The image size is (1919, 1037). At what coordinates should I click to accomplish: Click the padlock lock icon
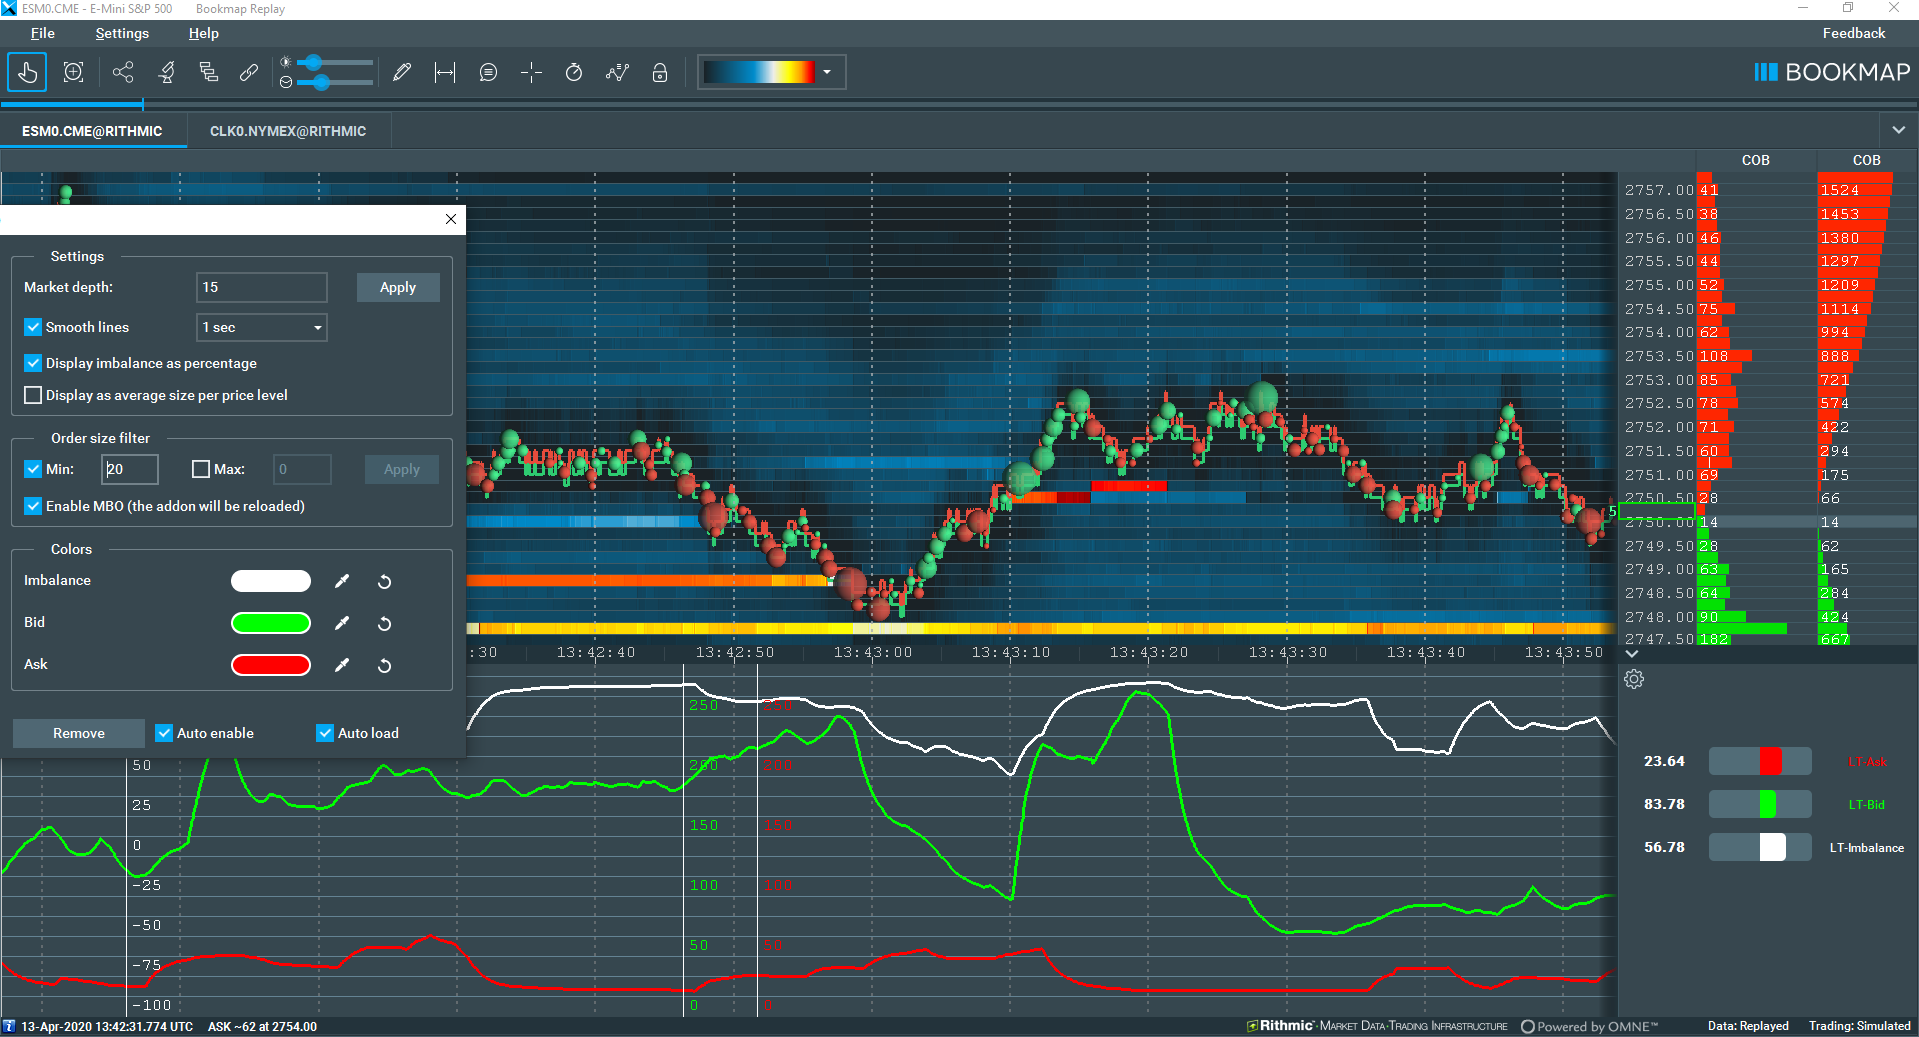pyautogui.click(x=660, y=72)
